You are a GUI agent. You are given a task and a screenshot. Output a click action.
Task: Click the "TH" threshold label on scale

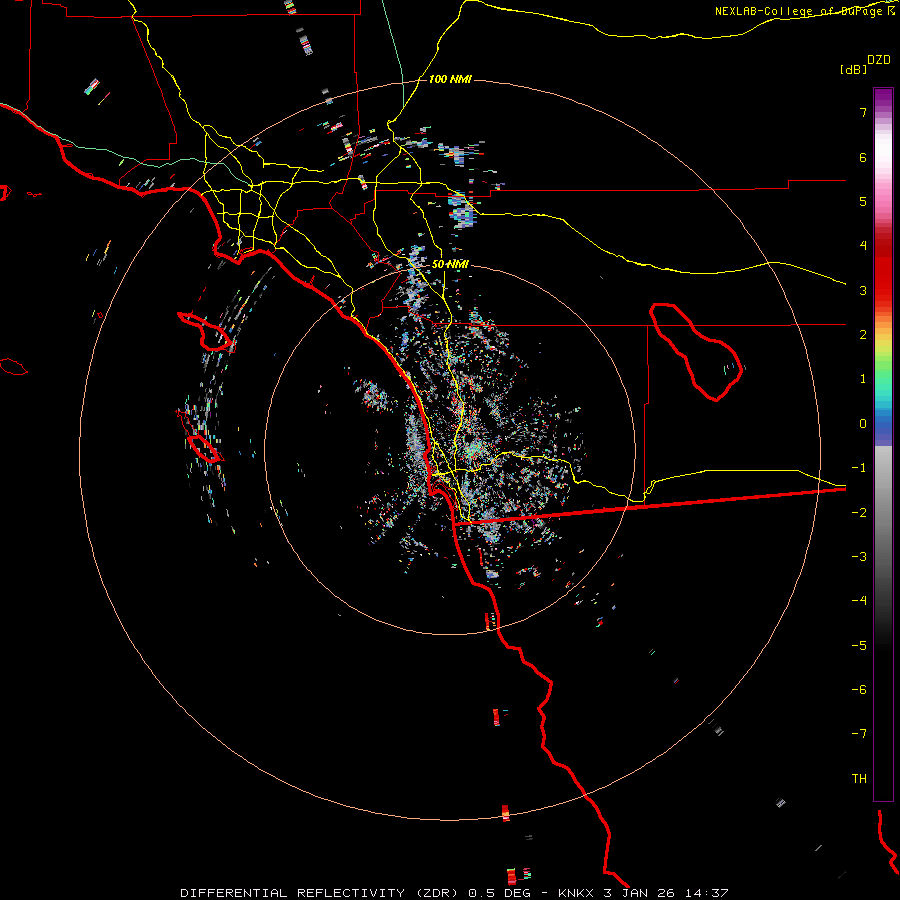859,779
